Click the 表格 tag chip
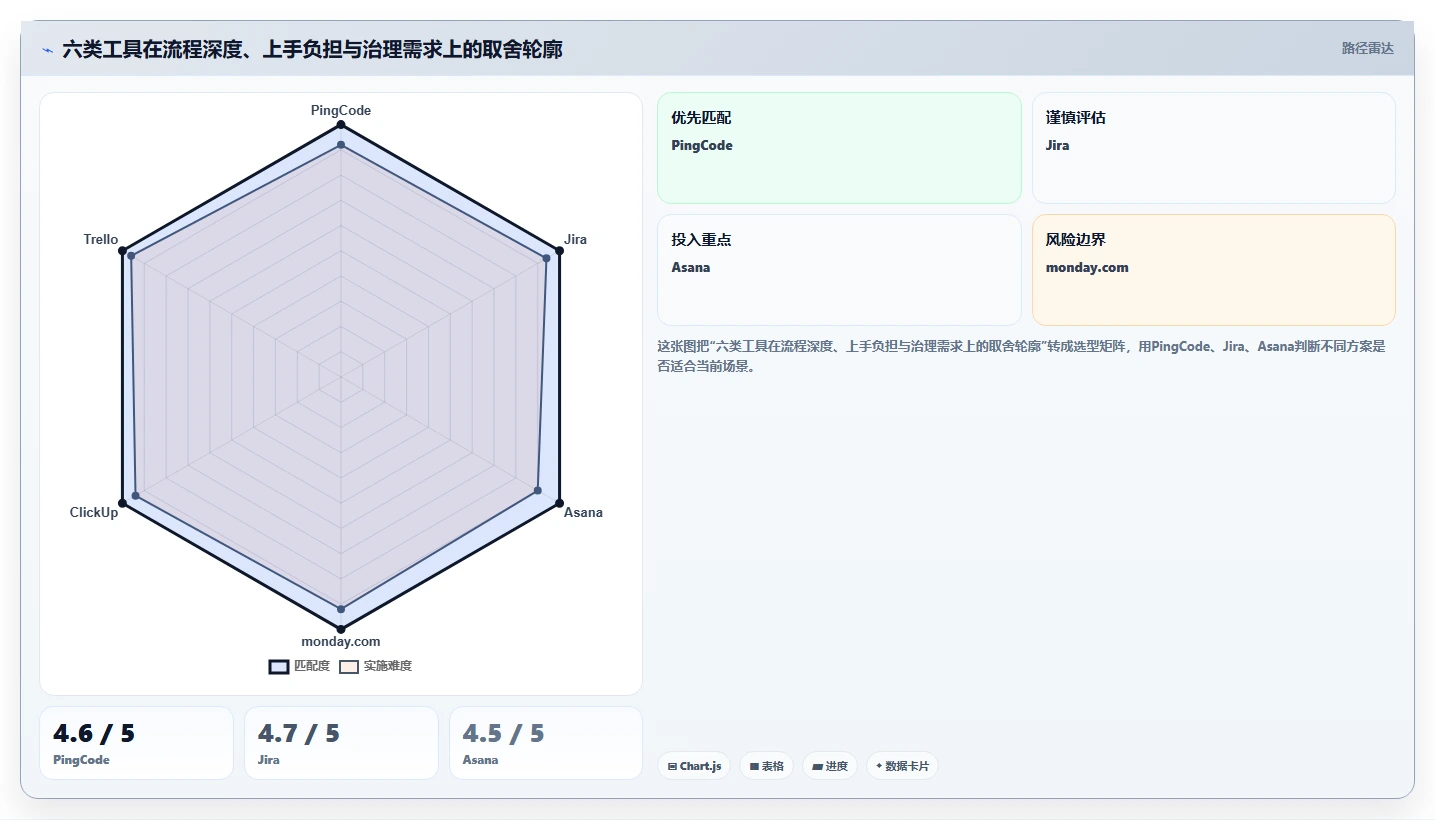The width and height of the screenshot is (1435, 820). pyautogui.click(x=767, y=766)
